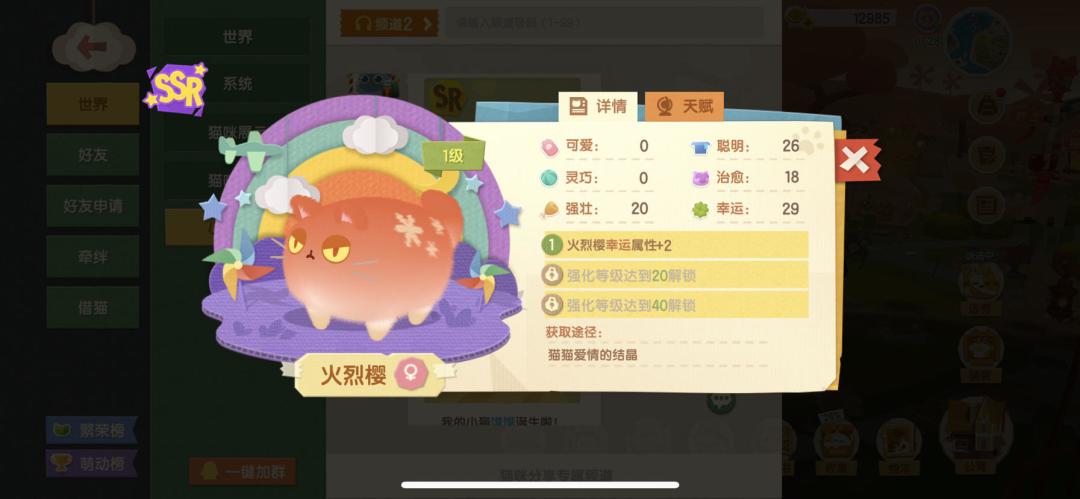
Task: Tap the 幸运 clover icon
Action: point(700,210)
